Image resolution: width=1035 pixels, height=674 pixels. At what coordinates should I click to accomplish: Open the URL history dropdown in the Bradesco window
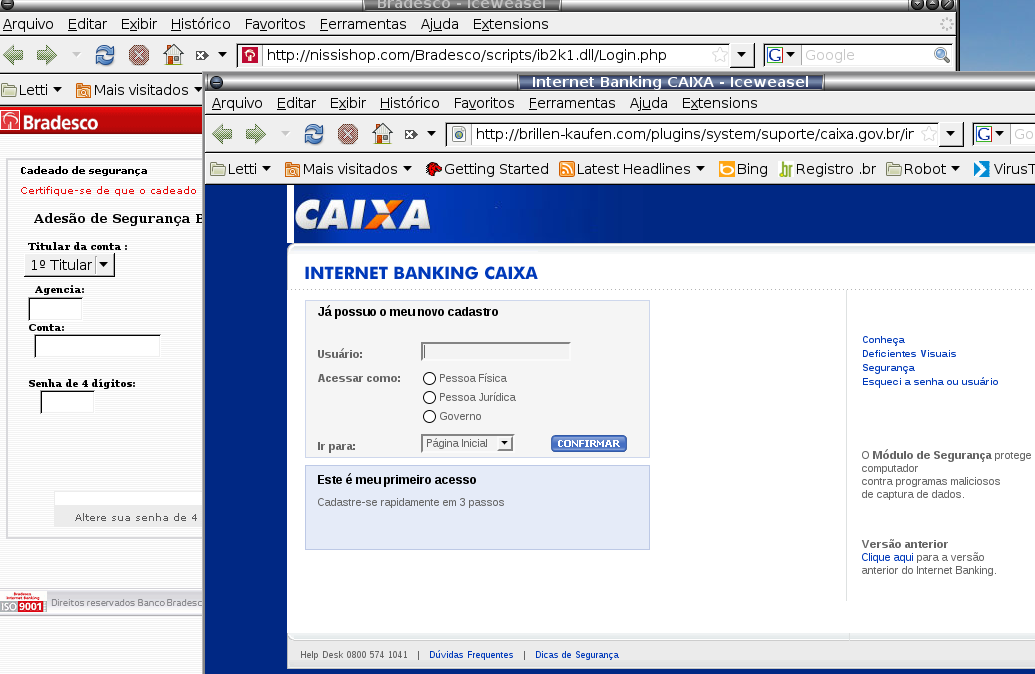point(742,55)
